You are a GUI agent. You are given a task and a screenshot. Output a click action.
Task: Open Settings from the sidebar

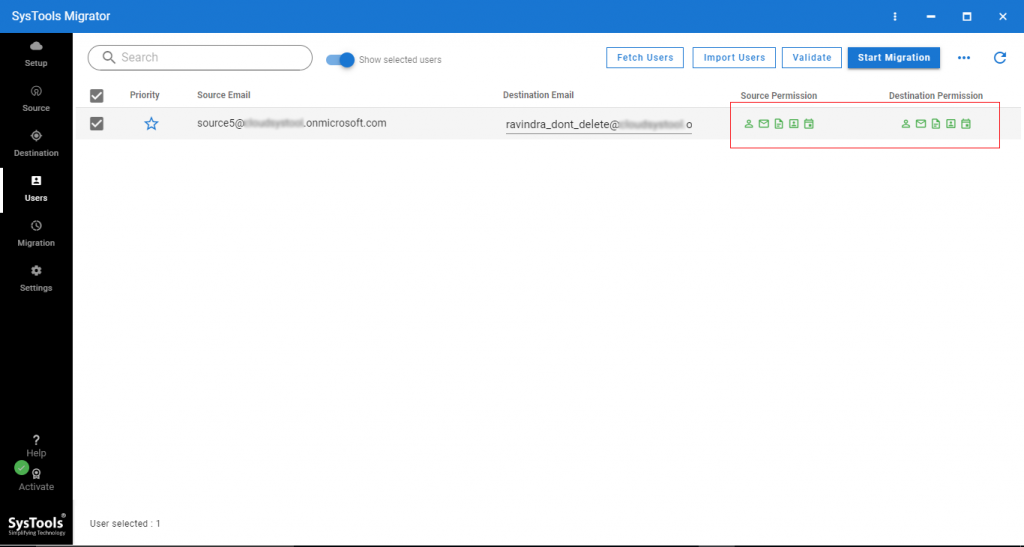(36, 279)
